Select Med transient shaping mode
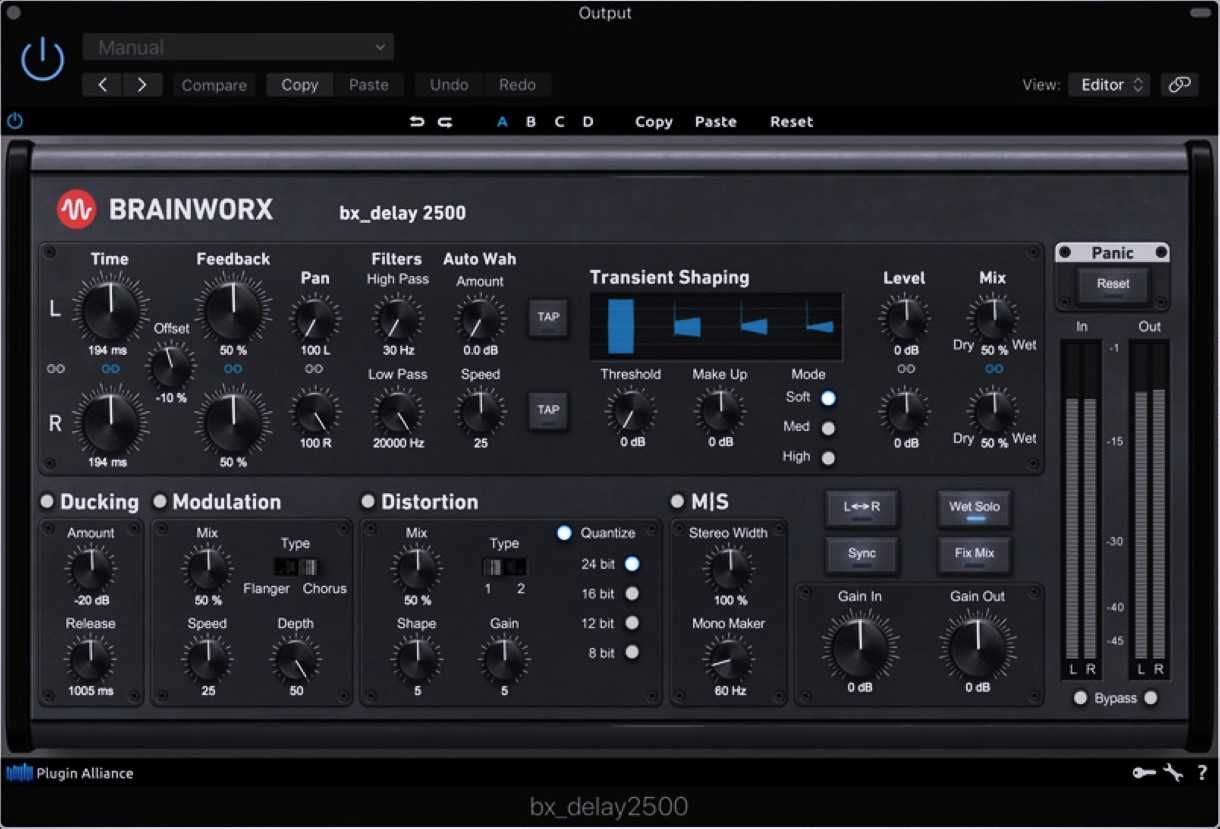 pyautogui.click(x=828, y=428)
